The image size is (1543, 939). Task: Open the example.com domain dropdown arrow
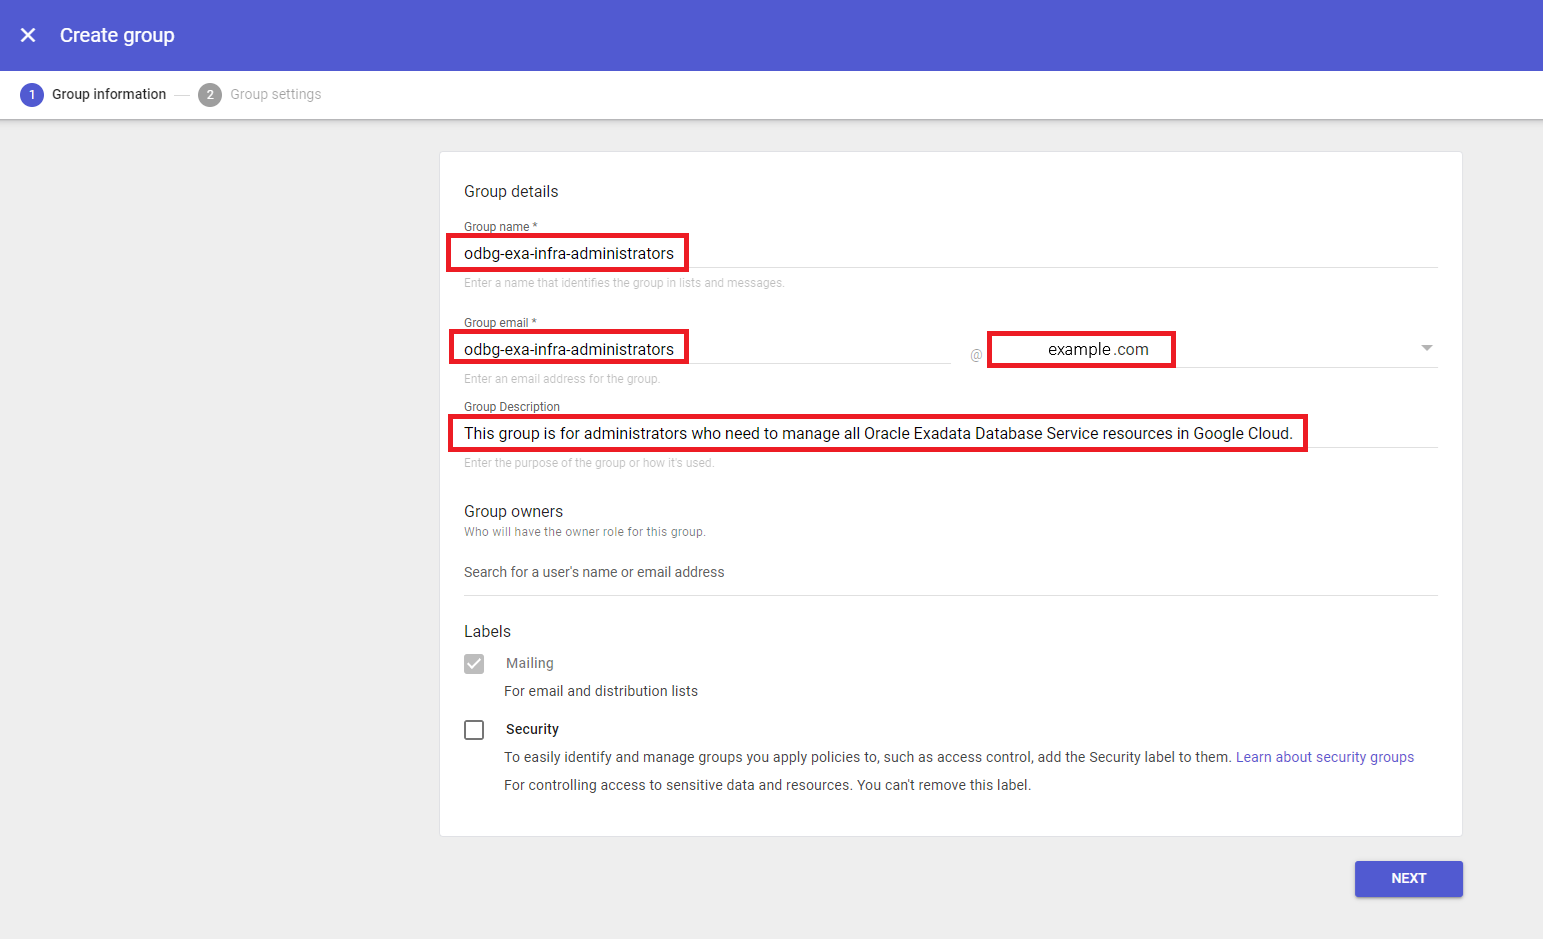[1427, 348]
